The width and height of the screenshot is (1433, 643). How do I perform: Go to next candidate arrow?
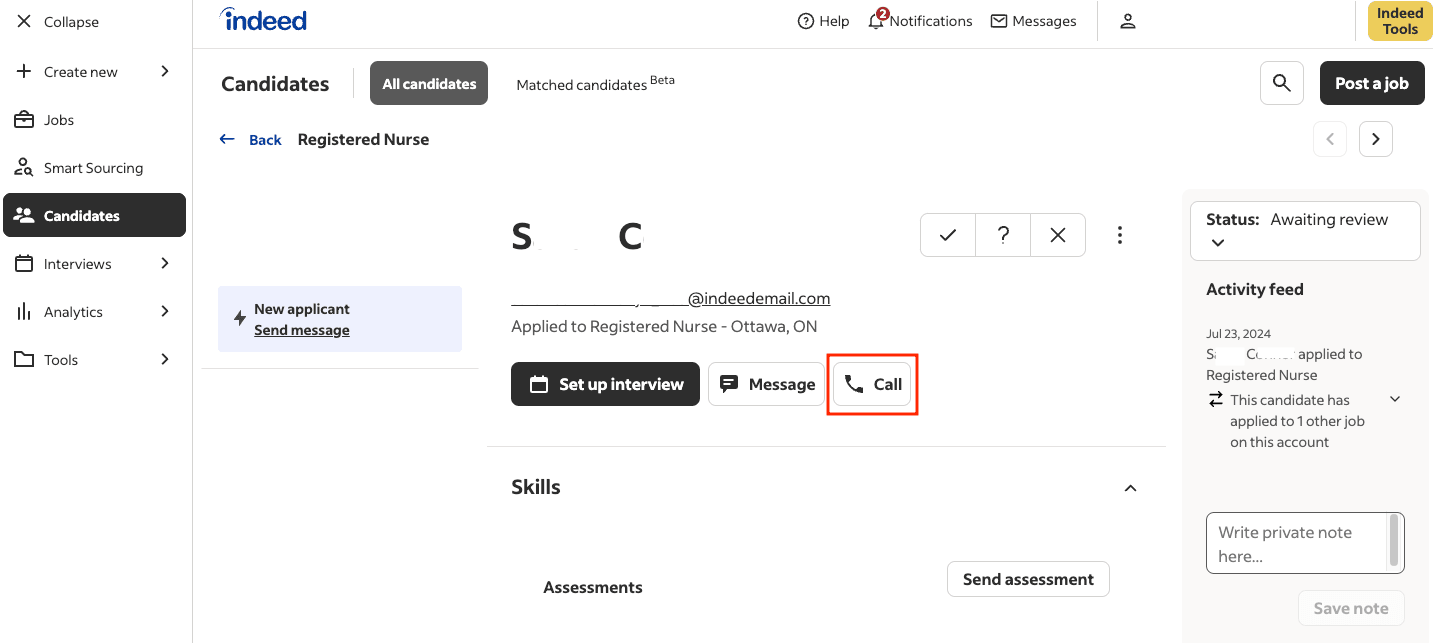1375,140
